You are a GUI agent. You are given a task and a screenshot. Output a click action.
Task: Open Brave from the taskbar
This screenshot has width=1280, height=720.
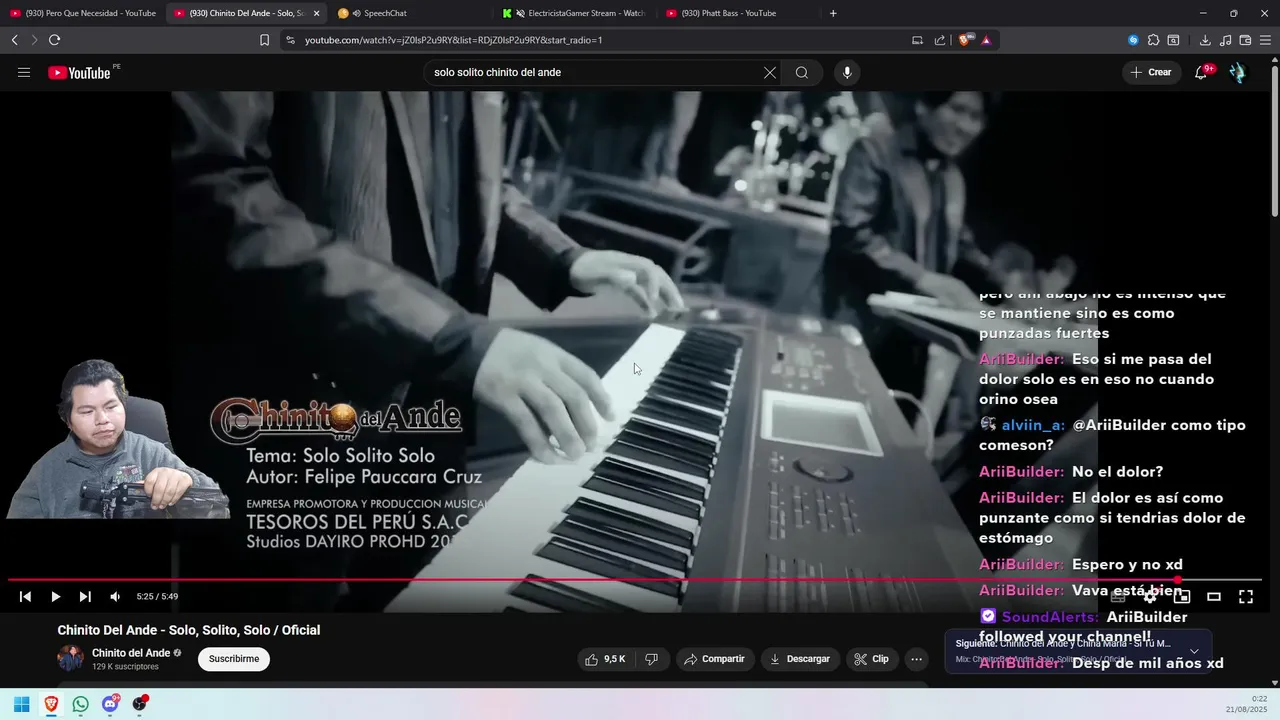(x=51, y=704)
